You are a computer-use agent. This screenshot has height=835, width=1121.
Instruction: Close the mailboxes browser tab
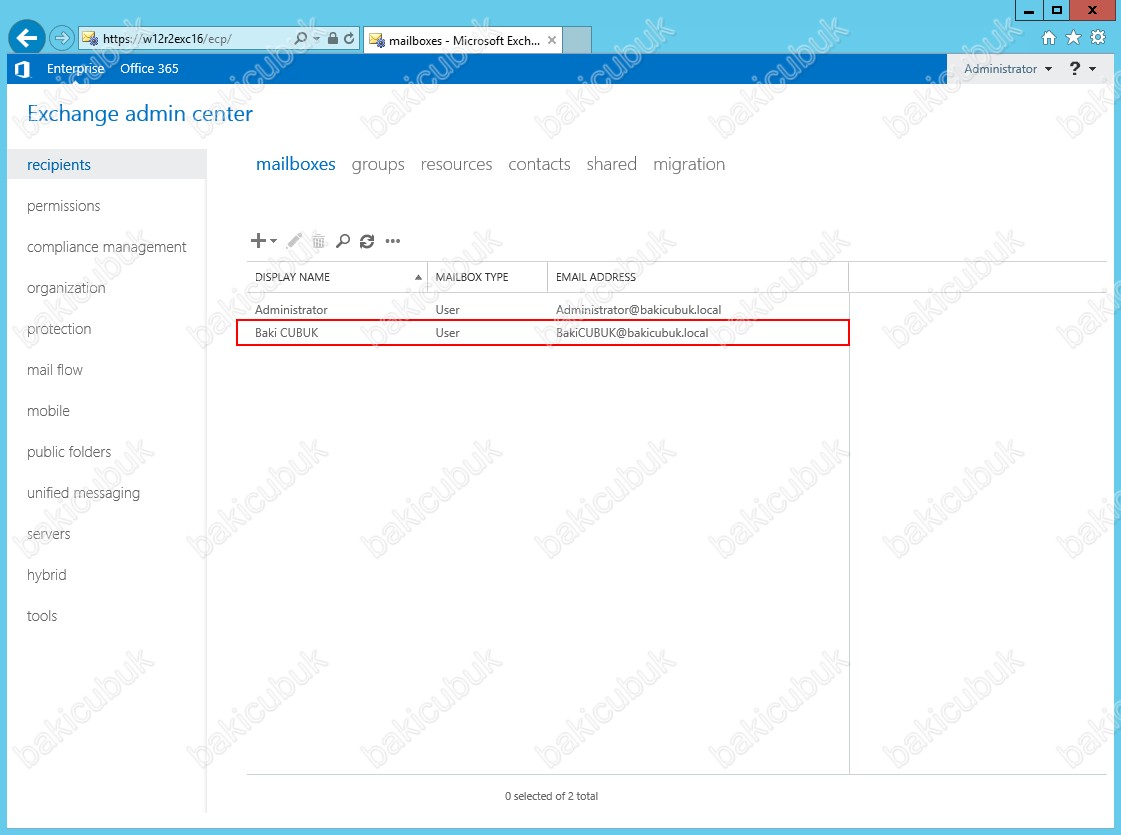[x=552, y=40]
